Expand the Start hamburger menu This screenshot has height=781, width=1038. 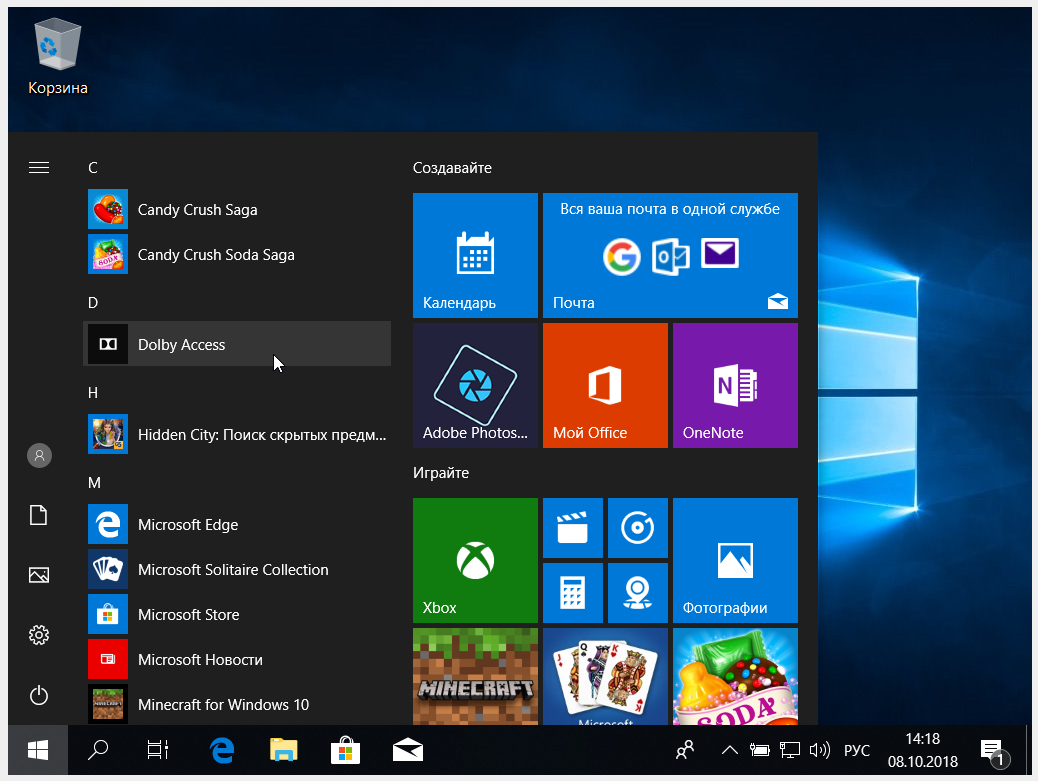click(x=39, y=168)
